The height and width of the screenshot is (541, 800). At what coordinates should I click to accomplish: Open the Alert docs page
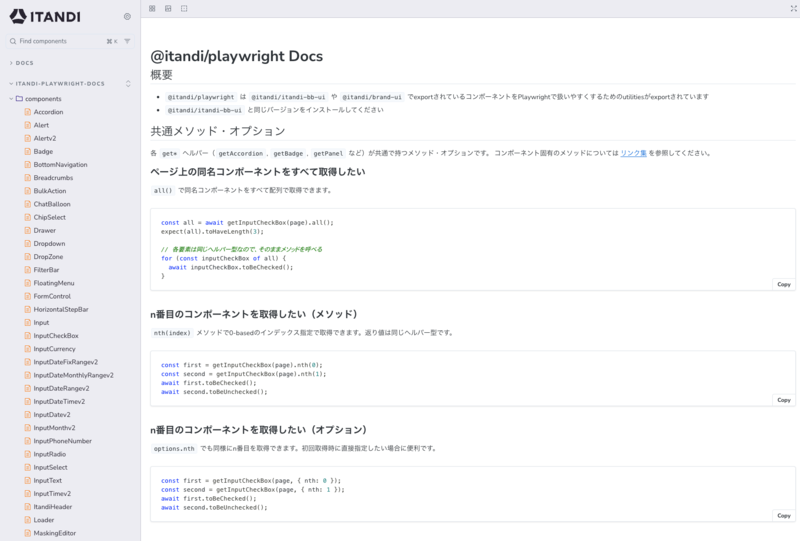click(41, 125)
